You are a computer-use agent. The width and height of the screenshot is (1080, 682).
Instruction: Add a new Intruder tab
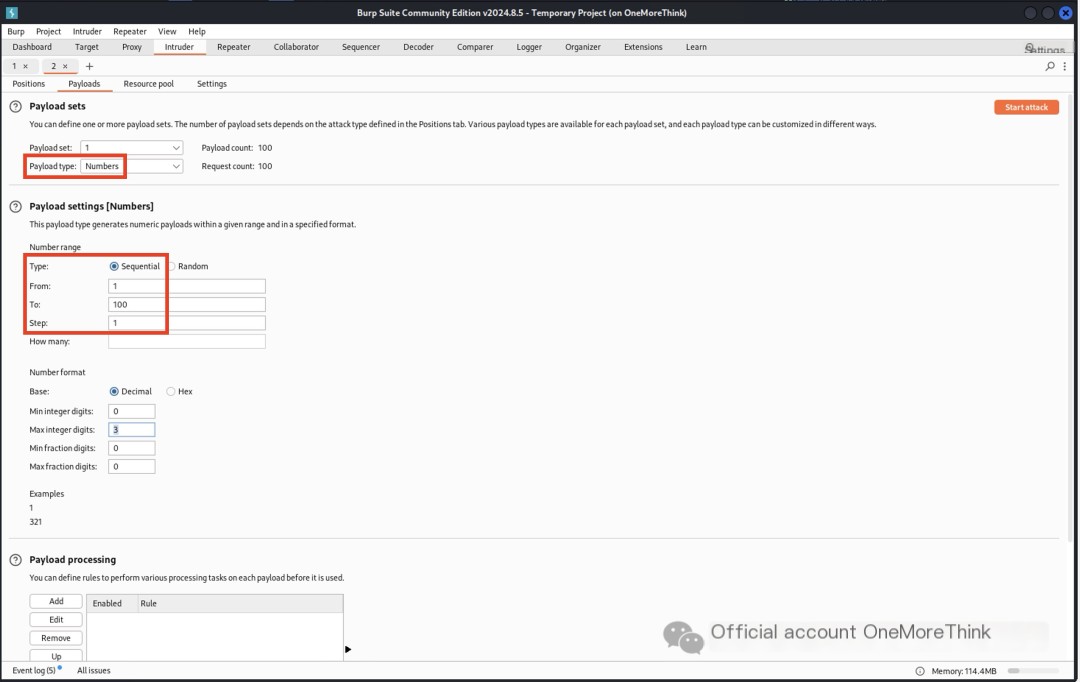[89, 66]
